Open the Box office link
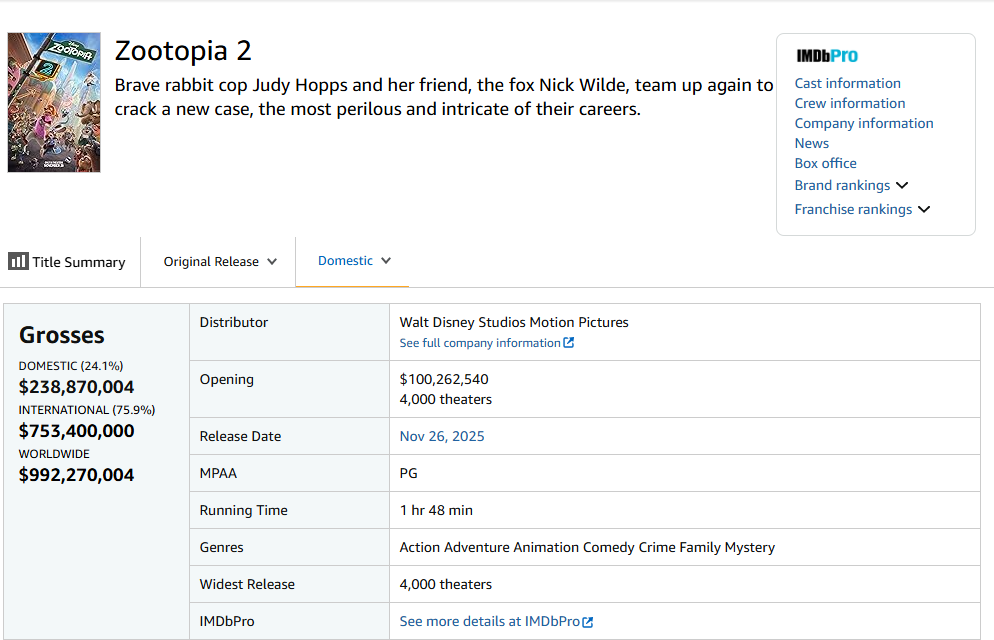Image resolution: width=994 pixels, height=640 pixels. coord(825,163)
